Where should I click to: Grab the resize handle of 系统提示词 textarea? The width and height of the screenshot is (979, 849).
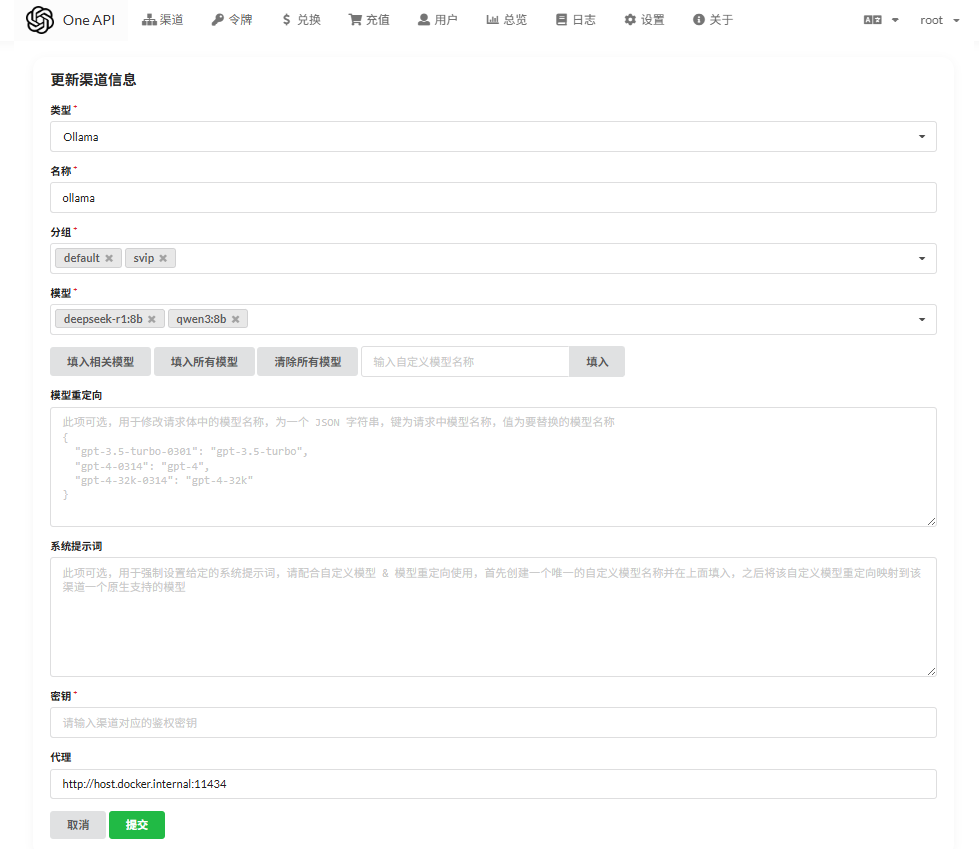[x=931, y=671]
